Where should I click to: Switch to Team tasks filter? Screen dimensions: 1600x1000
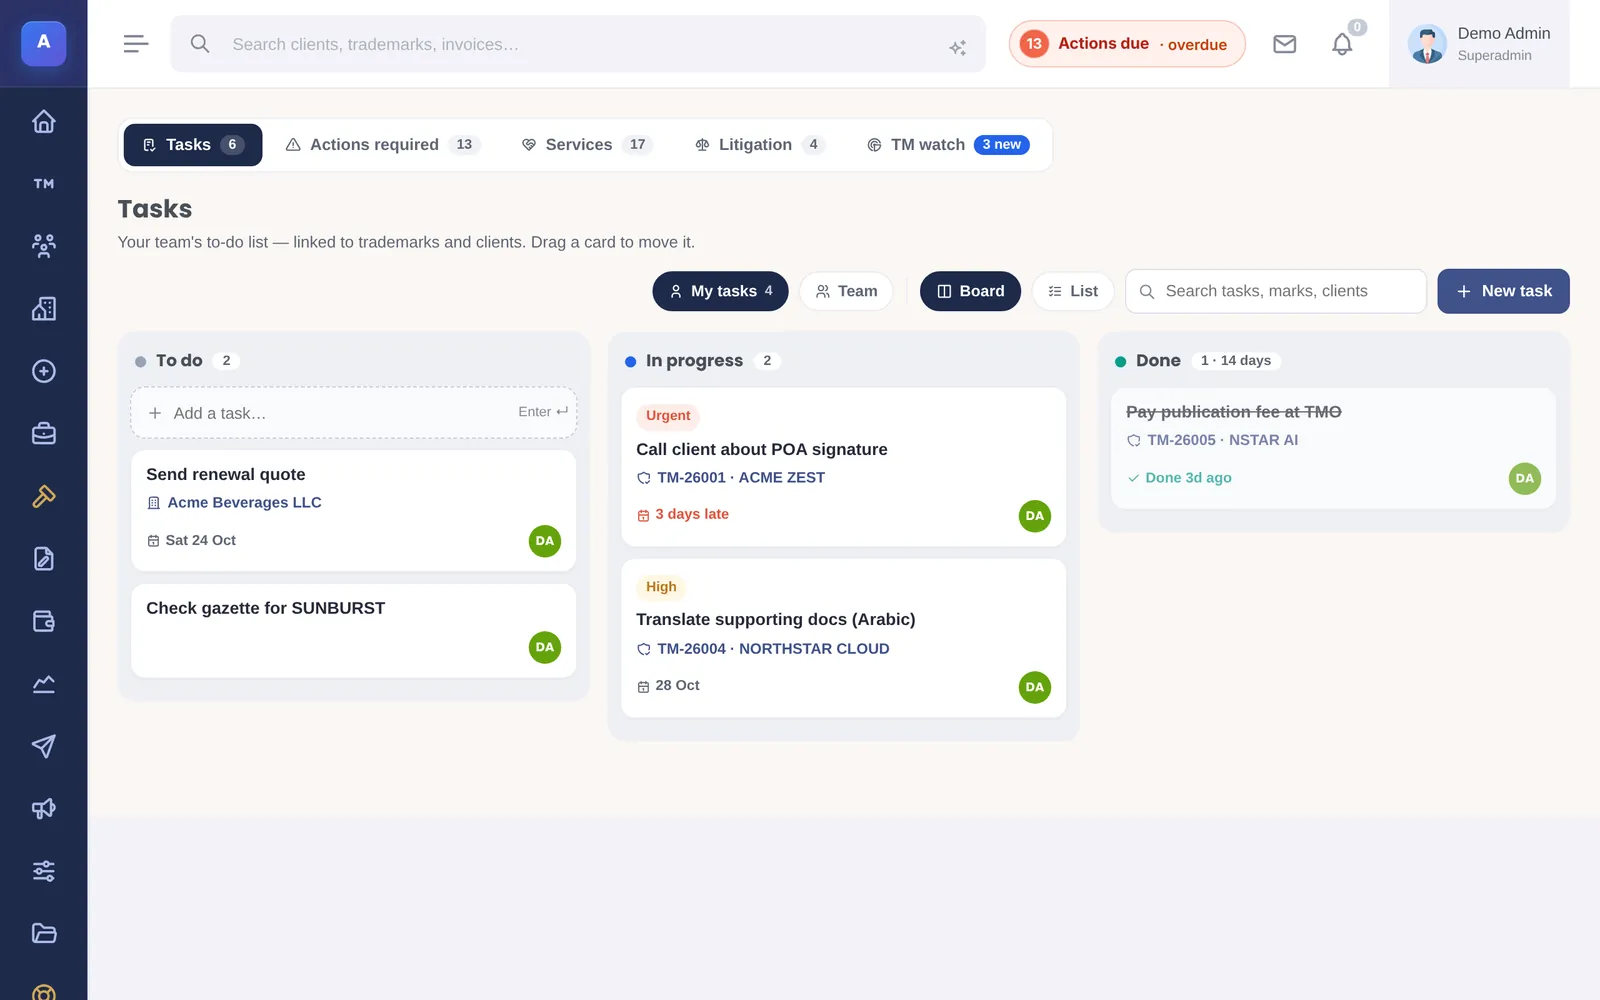tap(846, 291)
